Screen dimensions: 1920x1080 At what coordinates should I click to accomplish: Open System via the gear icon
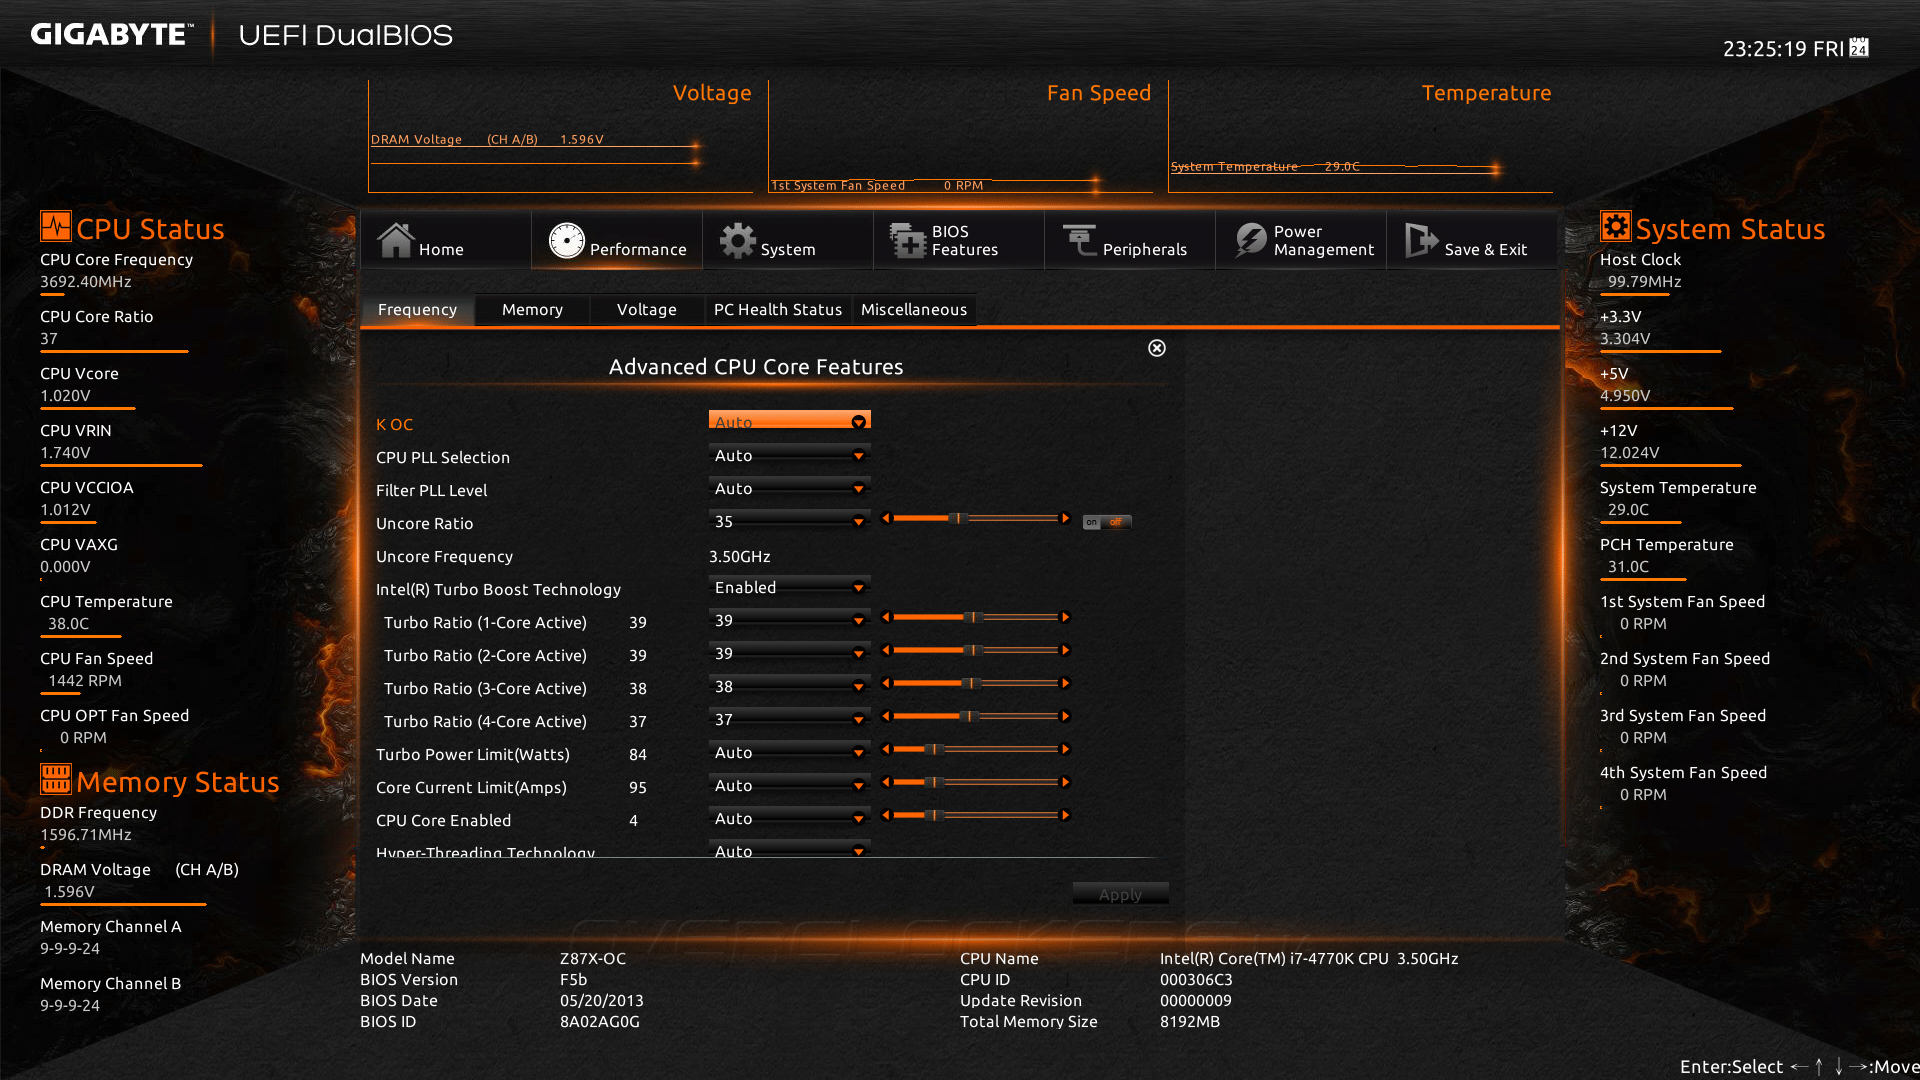tap(738, 240)
